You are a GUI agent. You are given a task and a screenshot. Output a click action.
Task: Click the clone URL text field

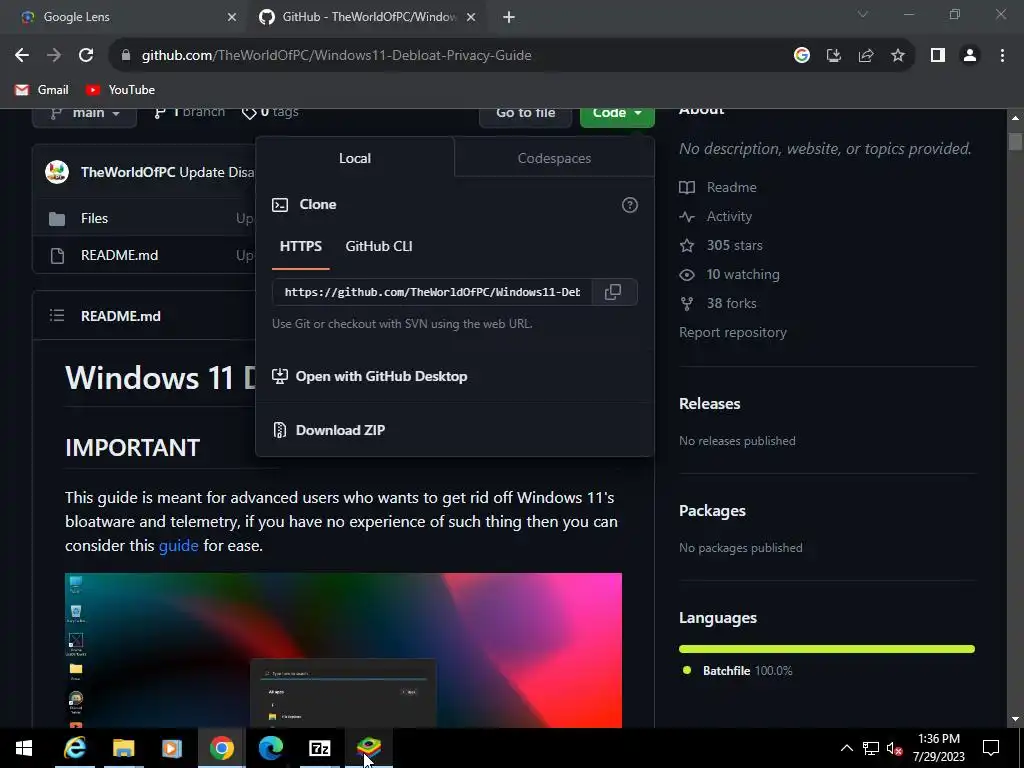[432, 292]
